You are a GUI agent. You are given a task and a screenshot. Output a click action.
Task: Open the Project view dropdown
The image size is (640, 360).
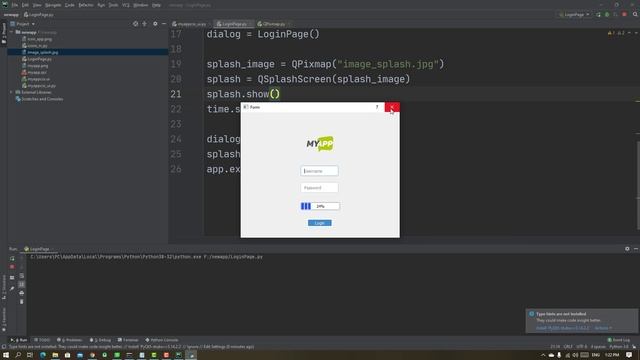(x=23, y=24)
